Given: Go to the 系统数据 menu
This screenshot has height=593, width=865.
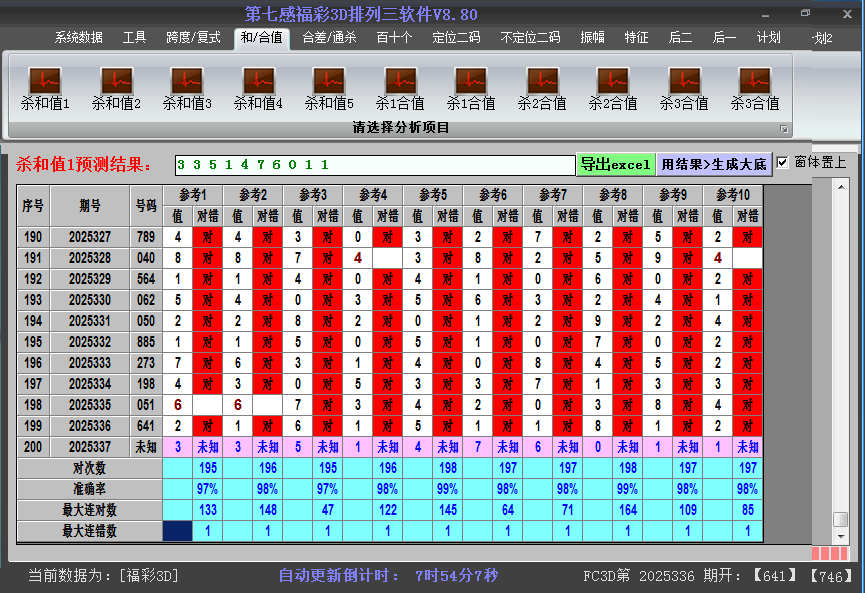Looking at the screenshot, I should (x=78, y=38).
